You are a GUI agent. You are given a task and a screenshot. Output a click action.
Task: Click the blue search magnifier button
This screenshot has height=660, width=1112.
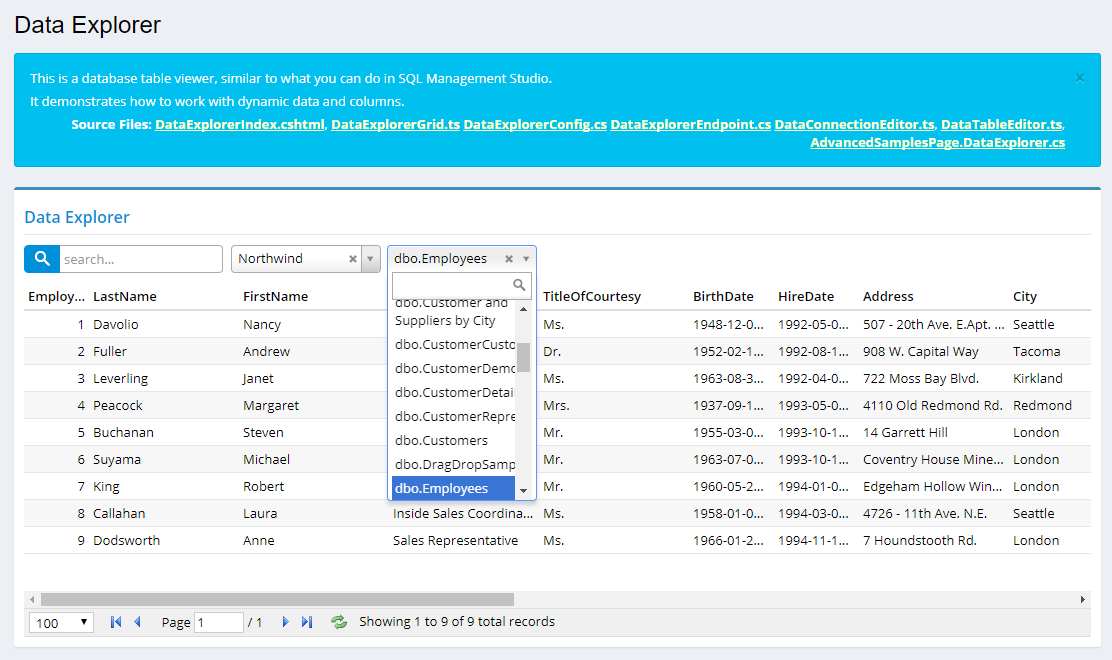pos(42,259)
